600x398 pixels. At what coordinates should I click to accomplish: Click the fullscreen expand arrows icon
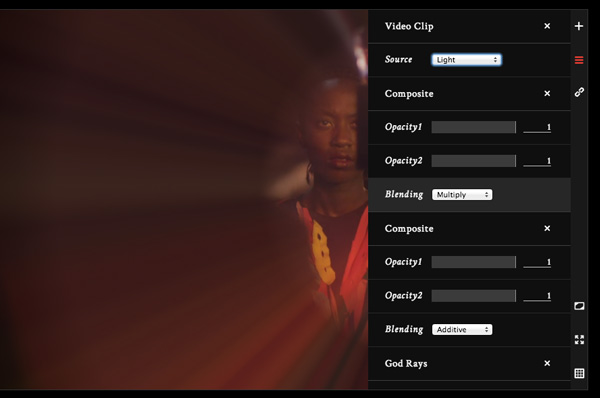pos(579,339)
